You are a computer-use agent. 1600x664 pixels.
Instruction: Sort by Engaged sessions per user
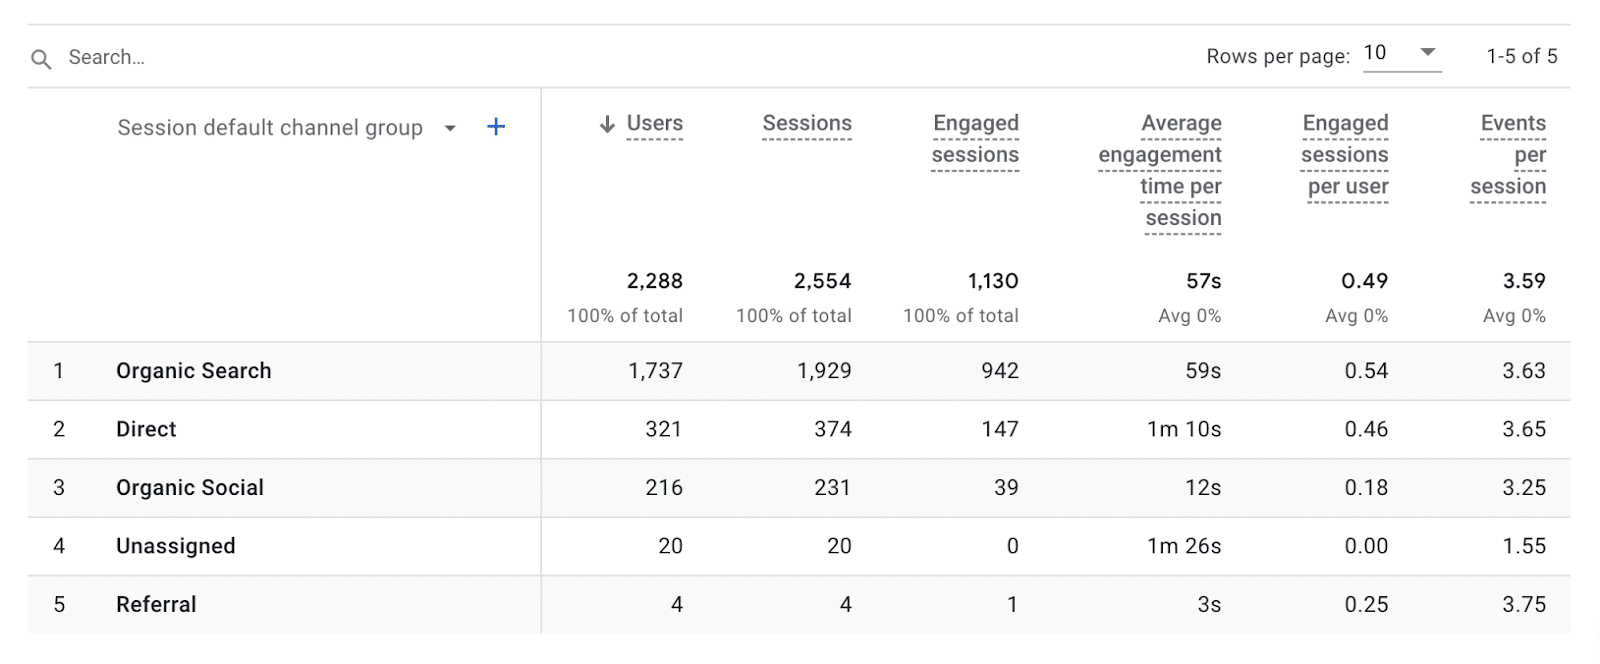[x=1345, y=154]
